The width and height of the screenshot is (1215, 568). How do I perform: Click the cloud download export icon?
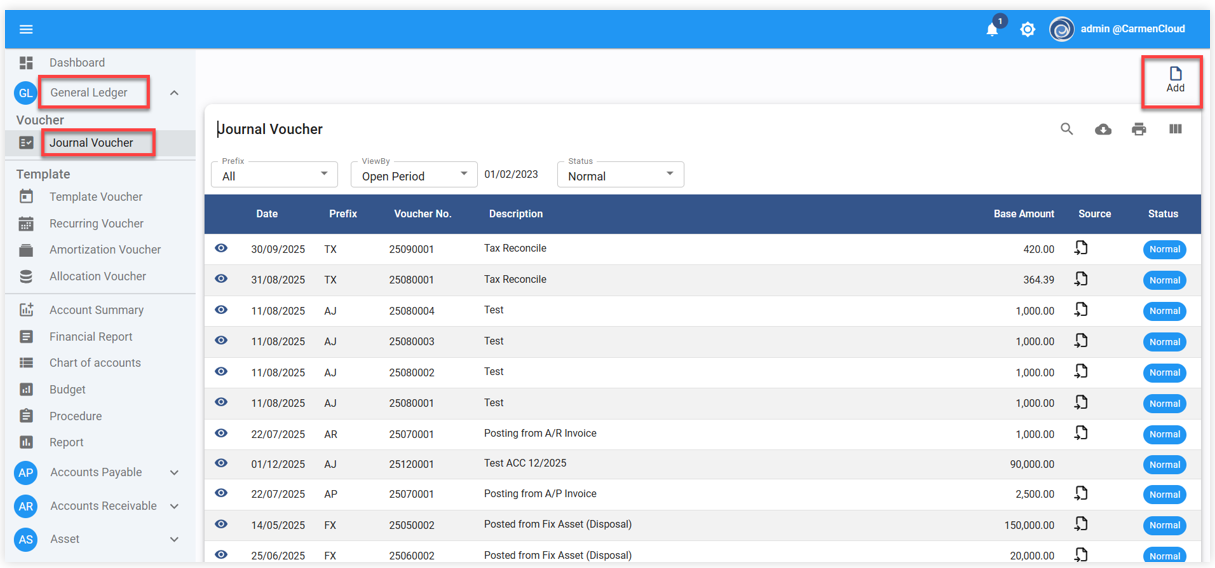click(x=1103, y=129)
